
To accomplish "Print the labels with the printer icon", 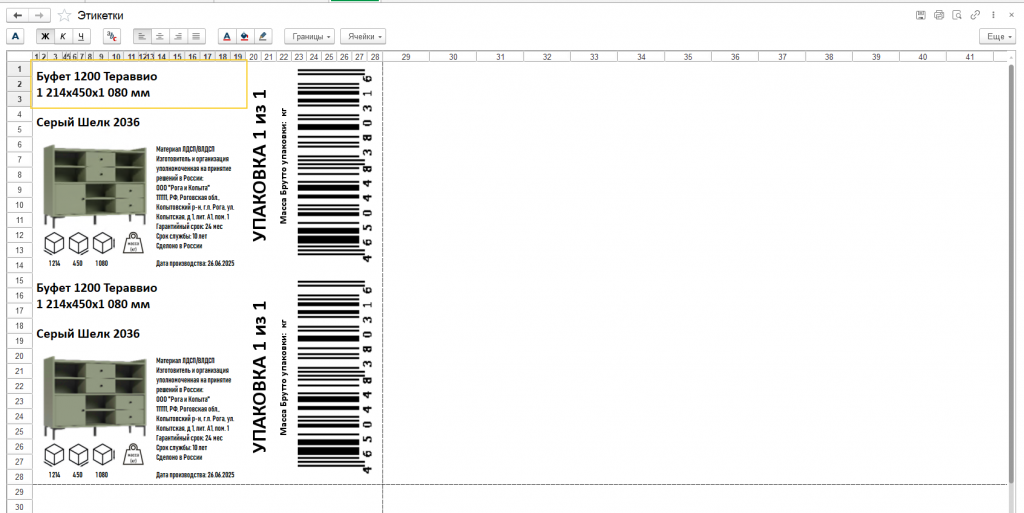I will 939,15.
